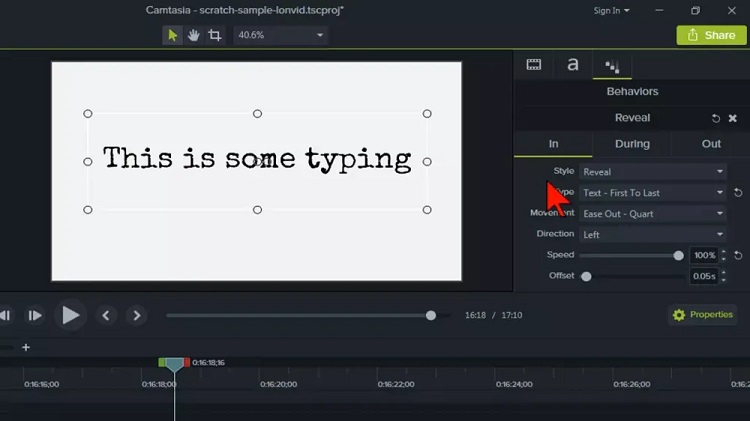Click the red playhead out-point handle
The width and height of the screenshot is (750, 421).
187,363
